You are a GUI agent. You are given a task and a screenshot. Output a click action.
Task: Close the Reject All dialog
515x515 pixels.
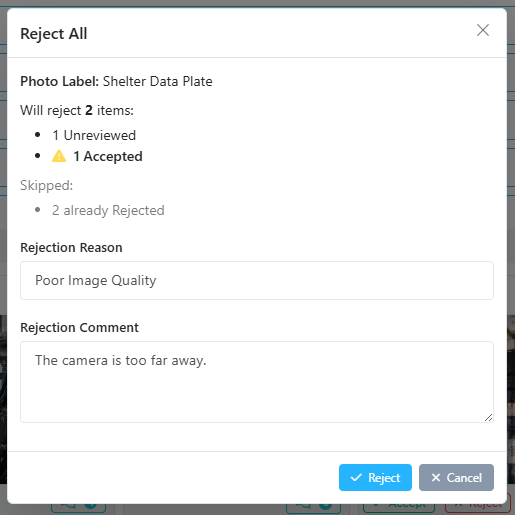(x=483, y=30)
